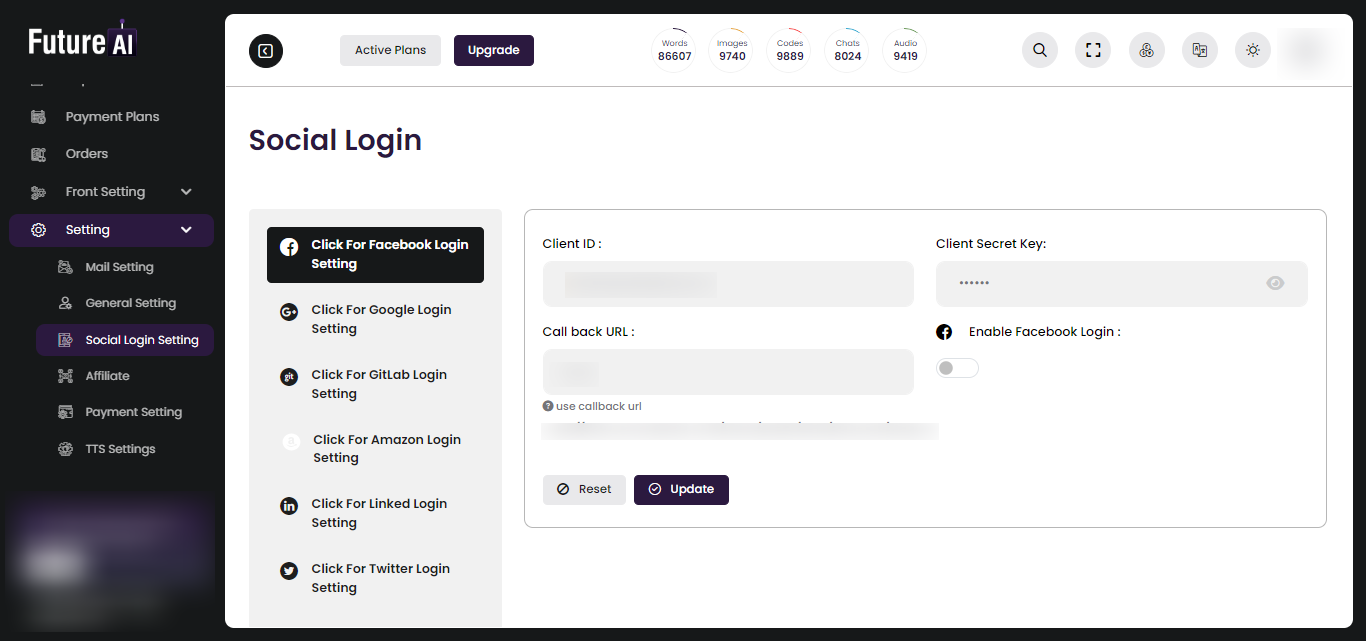This screenshot has height=641, width=1366.
Task: Click the collapse sidebar icon beside Active Plans
Action: (x=265, y=50)
